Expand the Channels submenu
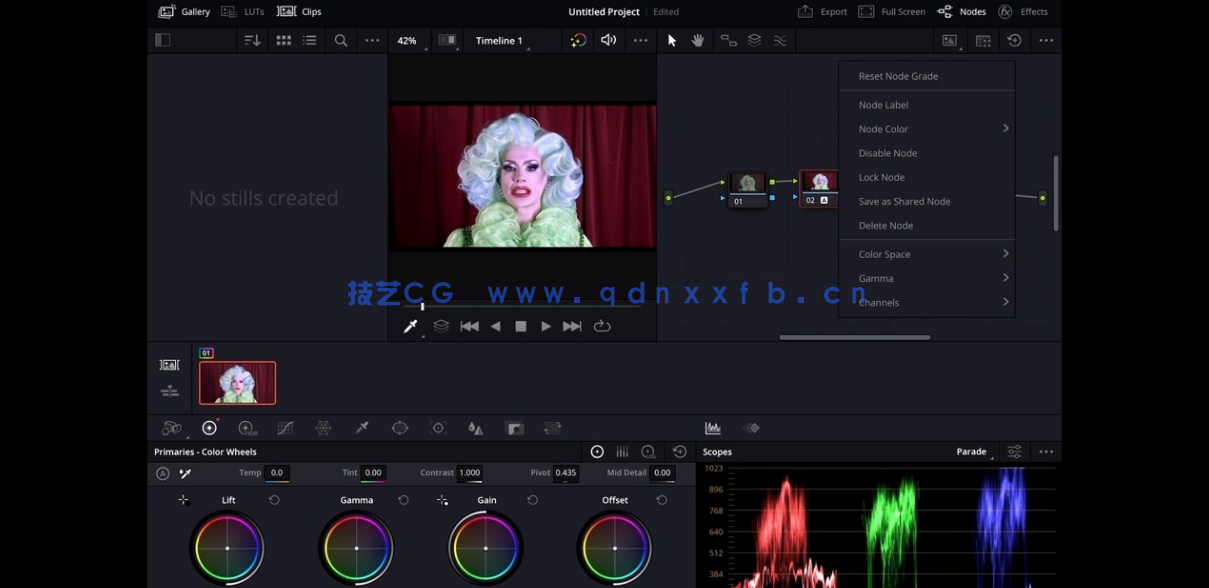 tap(878, 301)
